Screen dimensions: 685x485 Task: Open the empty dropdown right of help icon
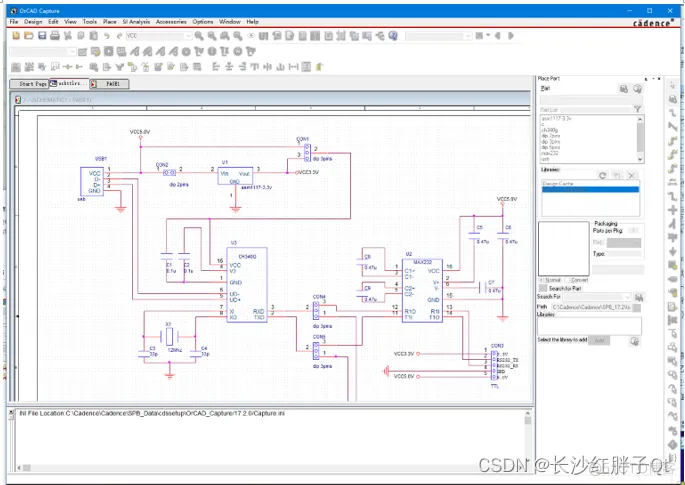468,36
